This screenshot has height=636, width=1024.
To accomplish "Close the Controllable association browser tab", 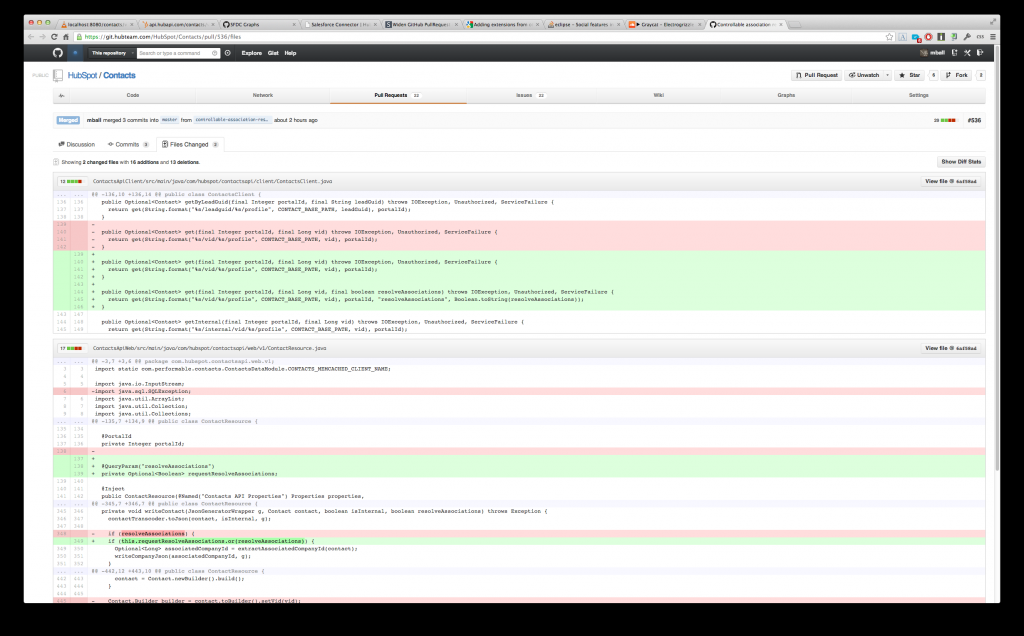I will (x=780, y=24).
